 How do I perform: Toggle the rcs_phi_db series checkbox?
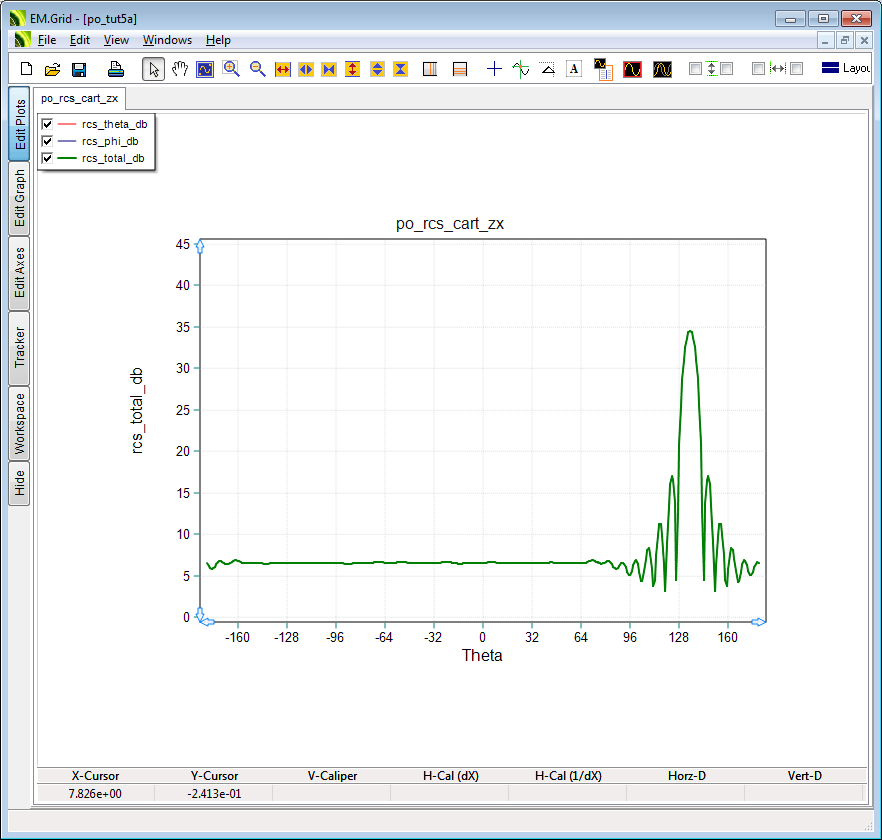pos(47,141)
